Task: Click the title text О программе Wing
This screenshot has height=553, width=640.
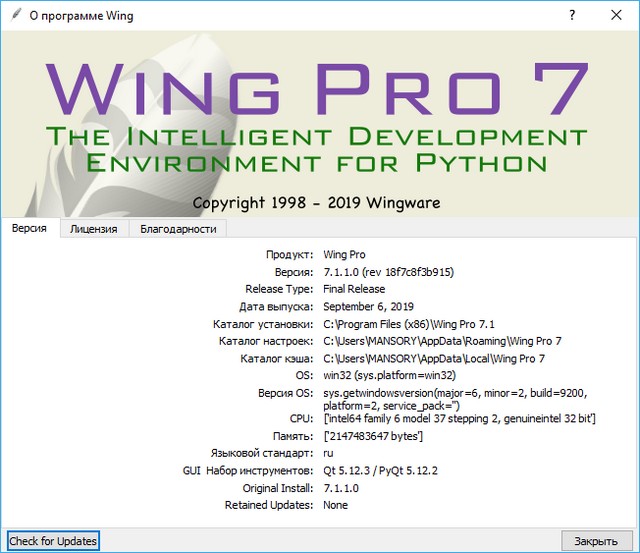Action: pyautogui.click(x=82, y=16)
